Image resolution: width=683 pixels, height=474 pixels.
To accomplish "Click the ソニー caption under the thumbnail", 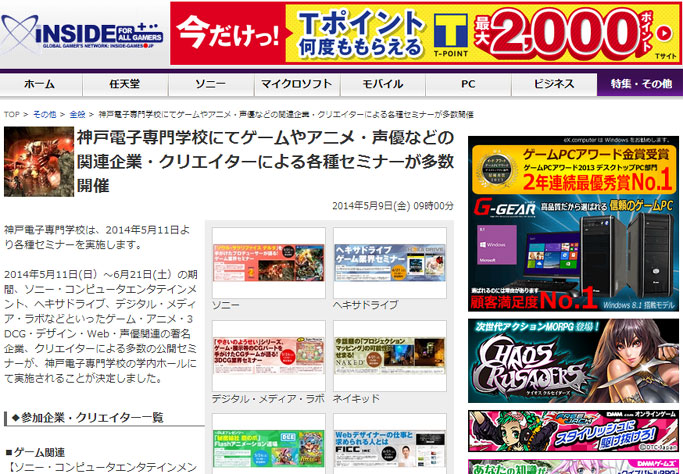I will tap(226, 305).
